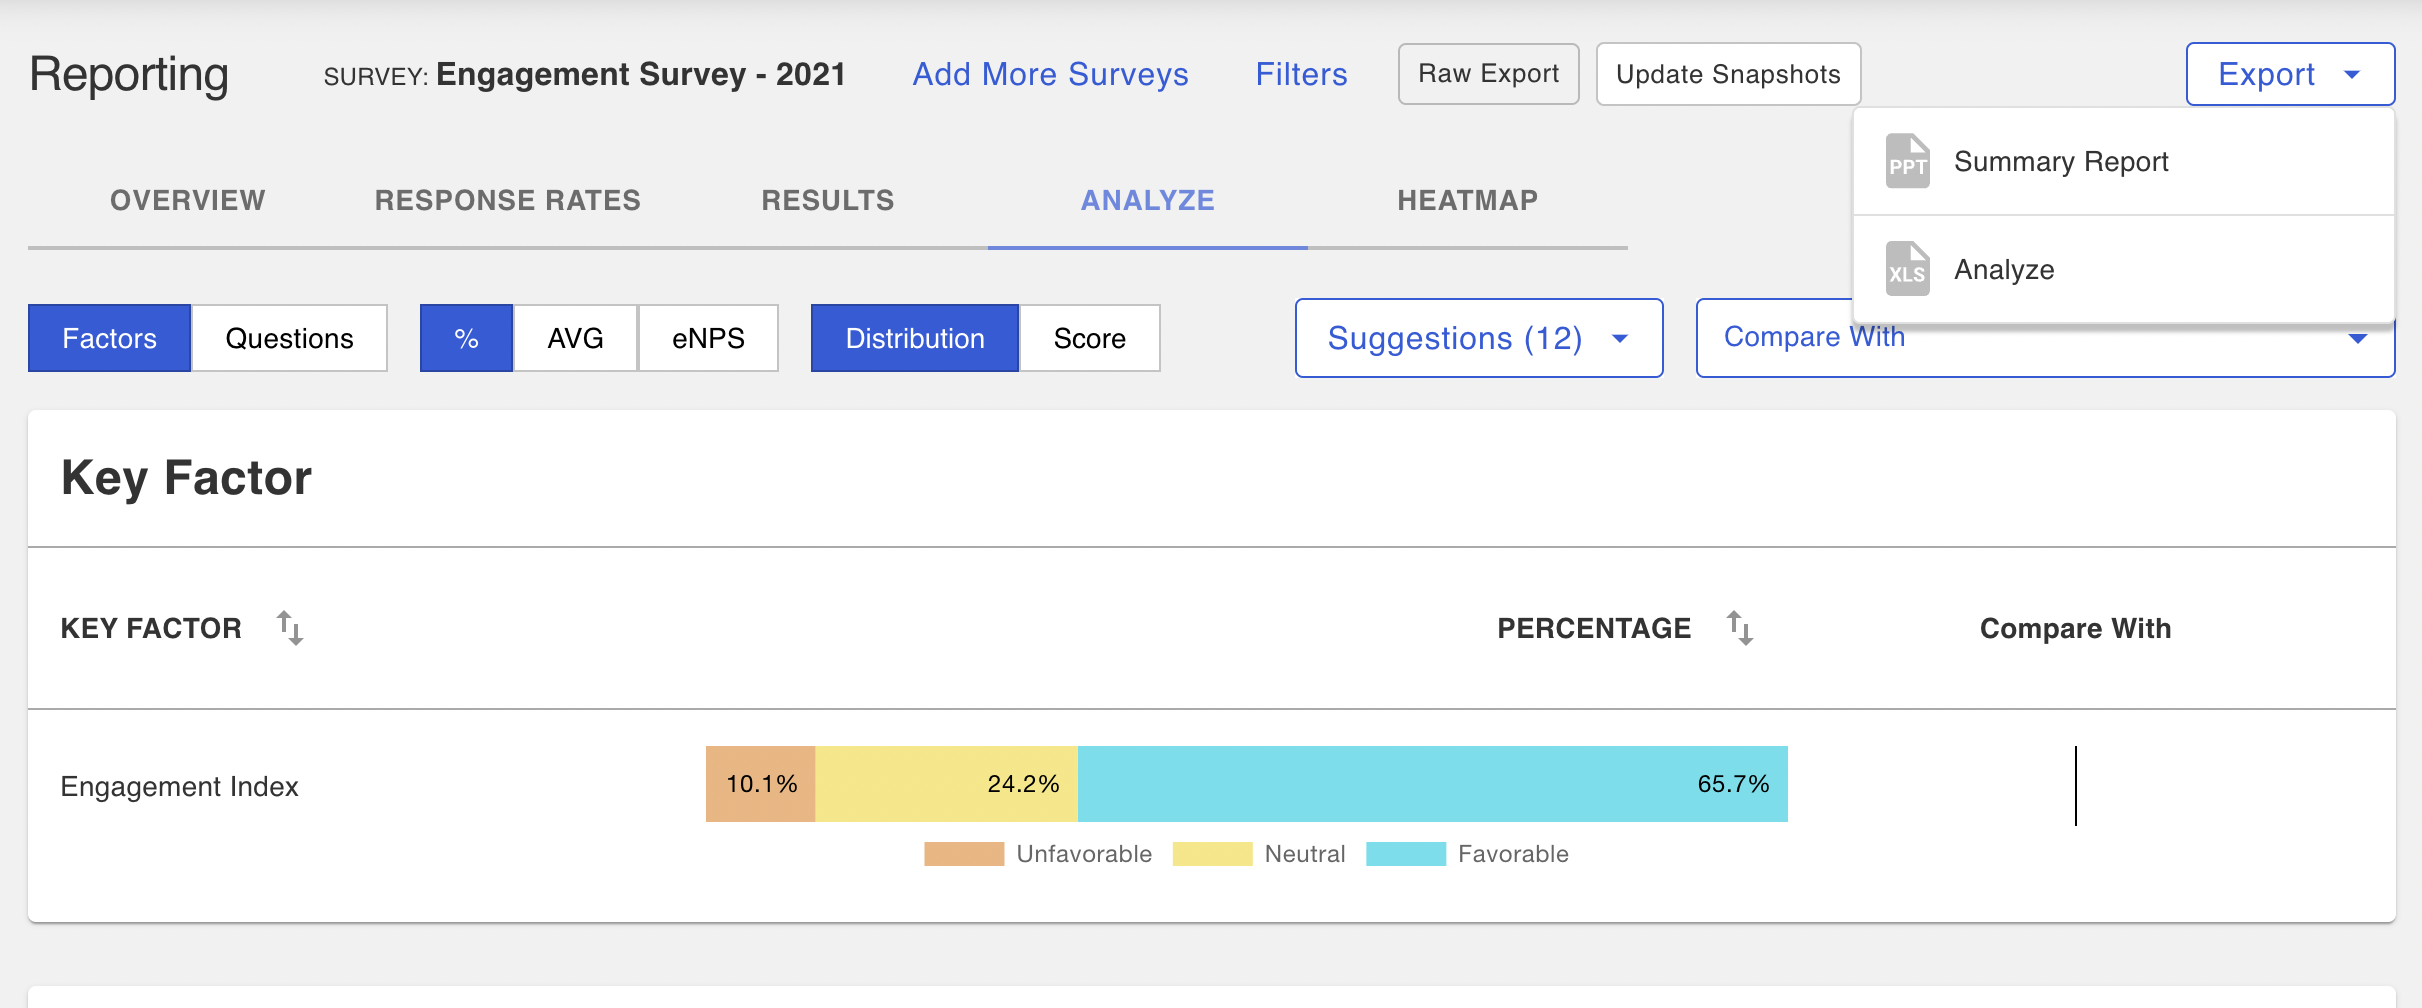Open the Heatmap tab

tap(1468, 200)
